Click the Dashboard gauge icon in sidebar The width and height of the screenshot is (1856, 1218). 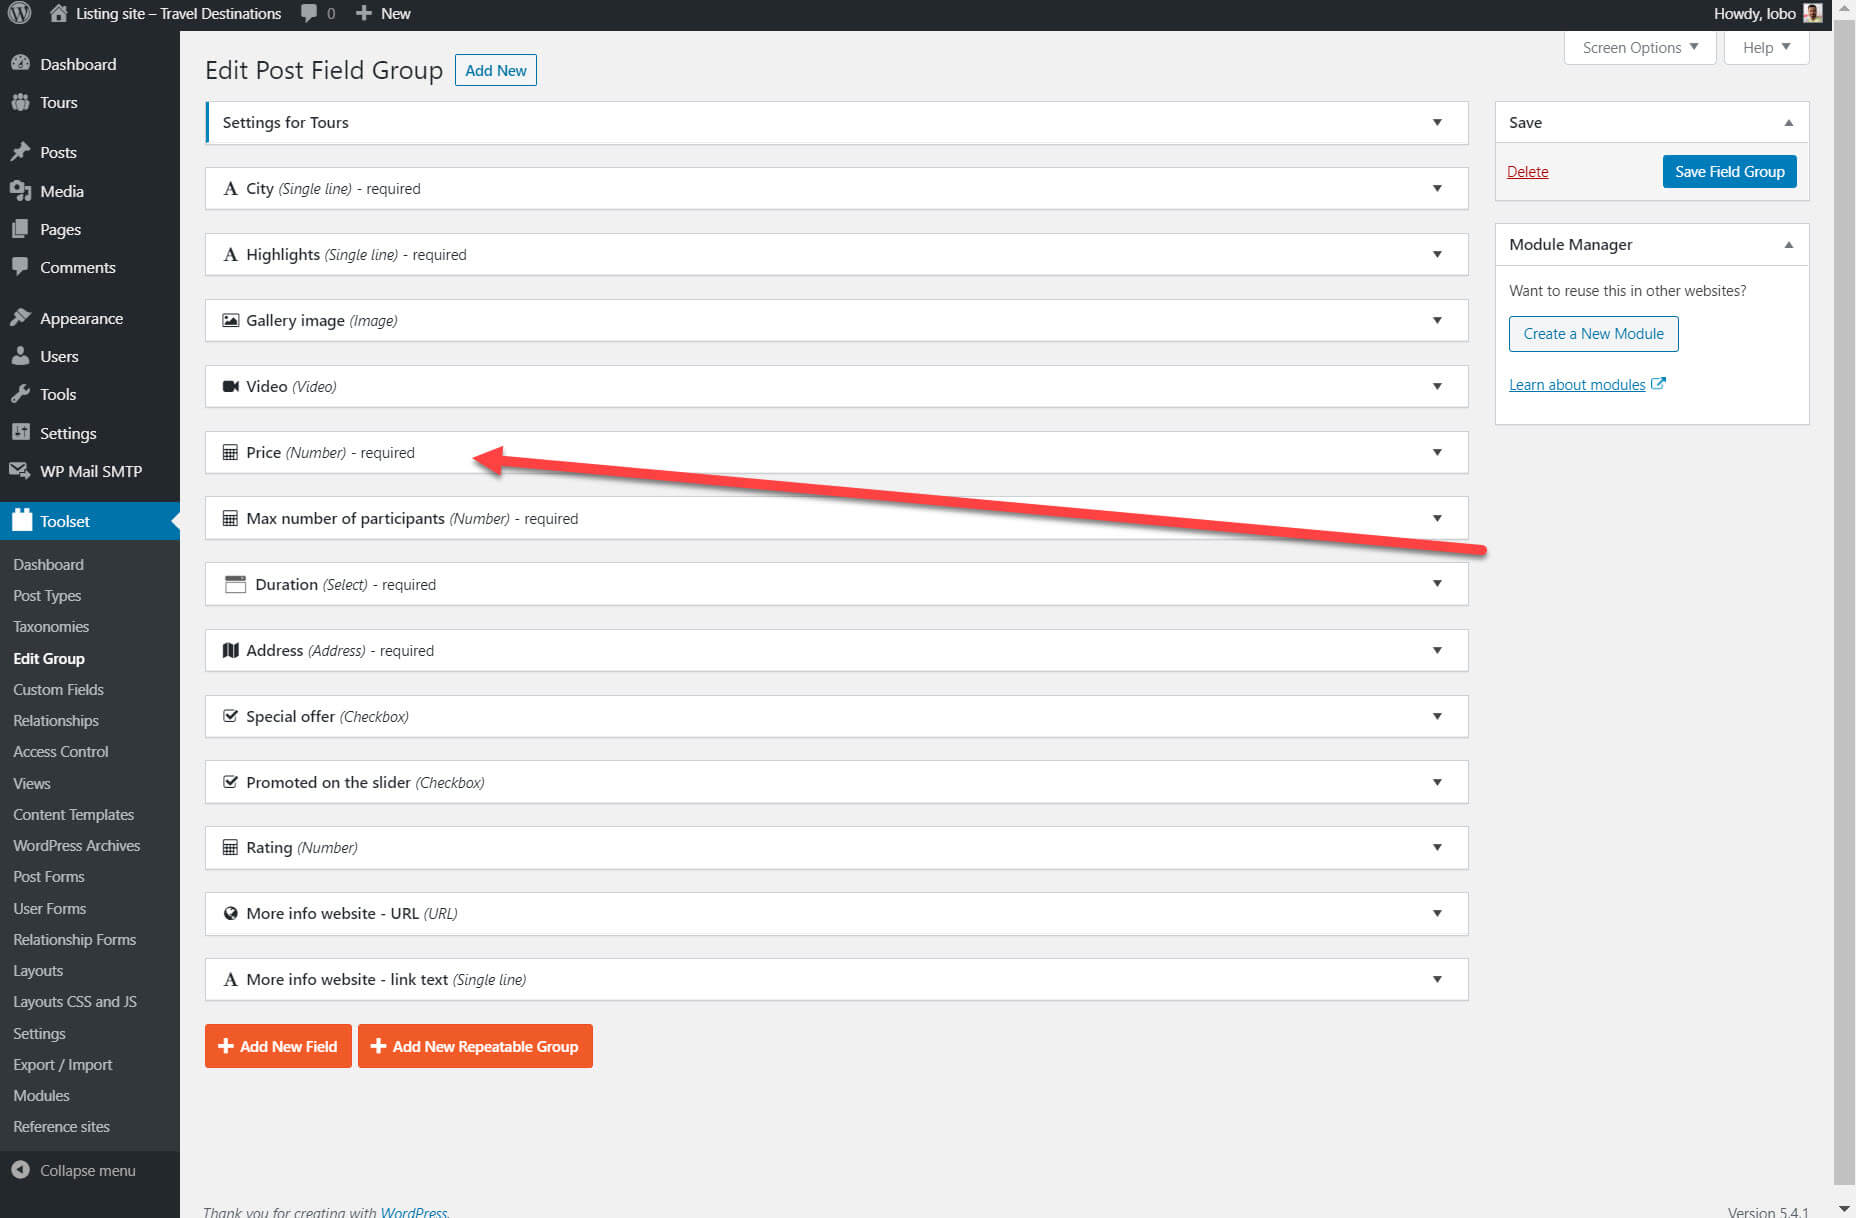coord(20,63)
